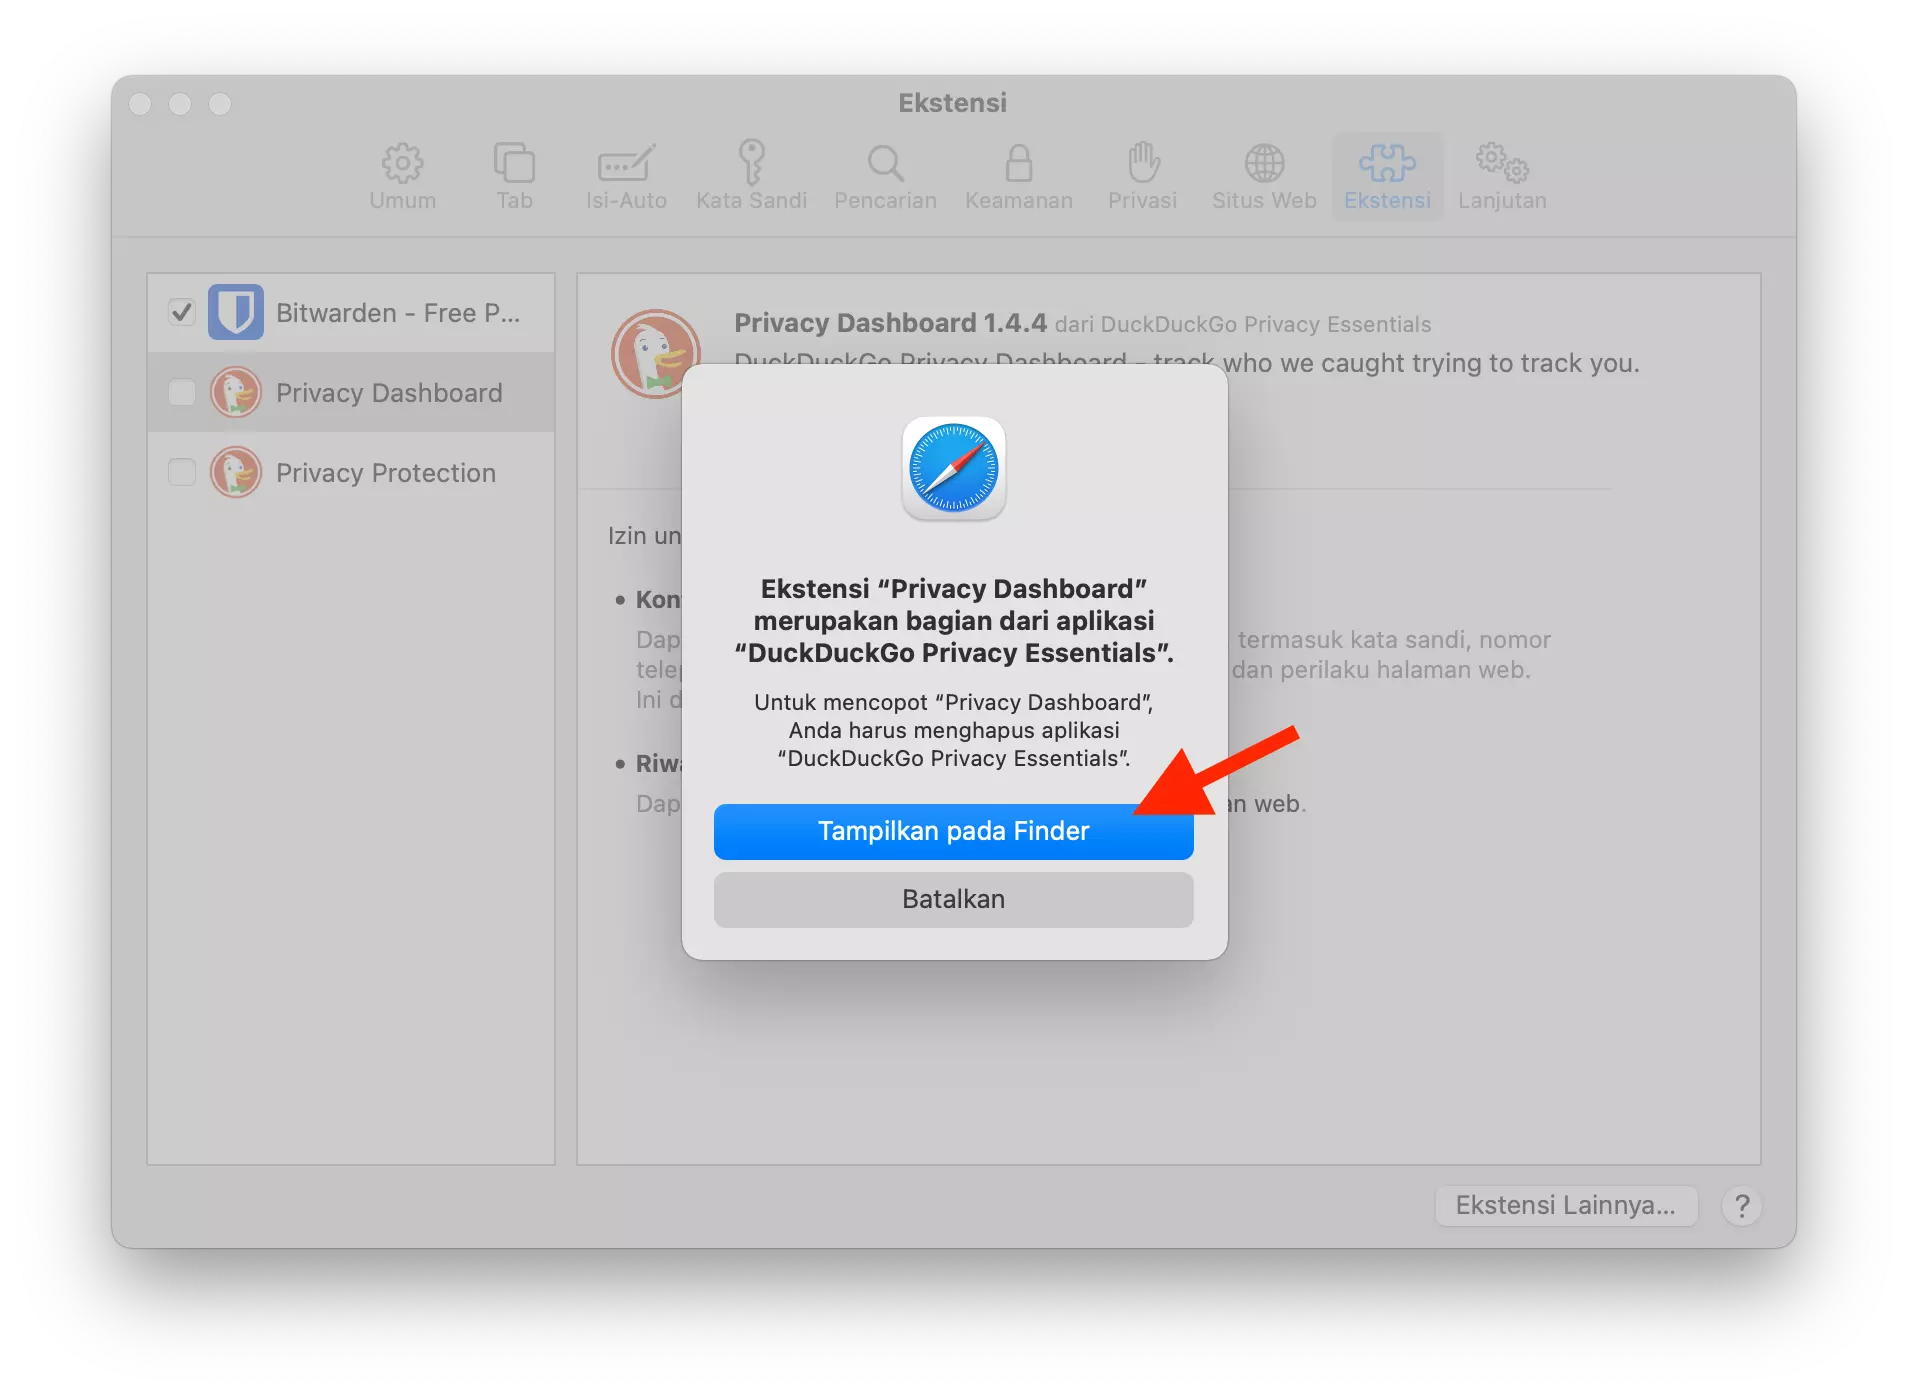
Task: Switch to the Situs Web tab
Action: [1263, 175]
